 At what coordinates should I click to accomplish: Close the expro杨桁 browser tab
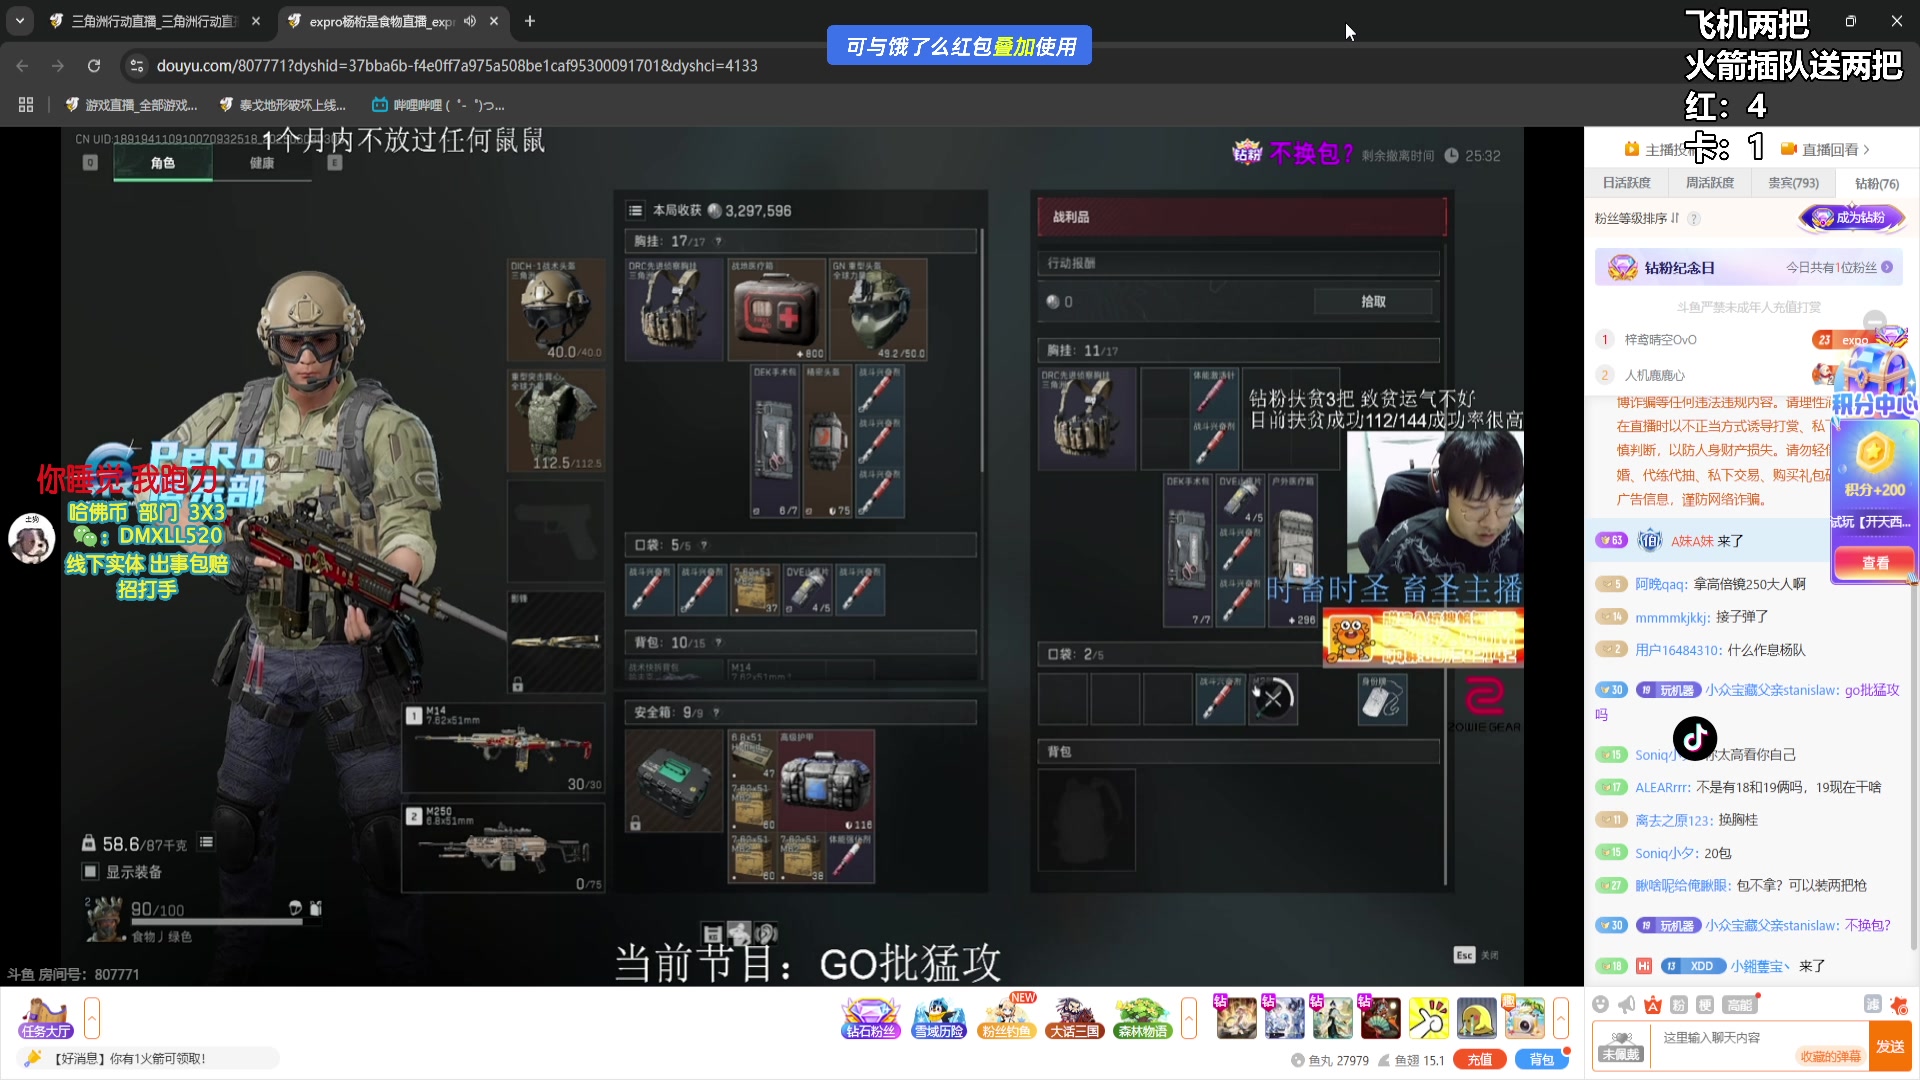(494, 21)
